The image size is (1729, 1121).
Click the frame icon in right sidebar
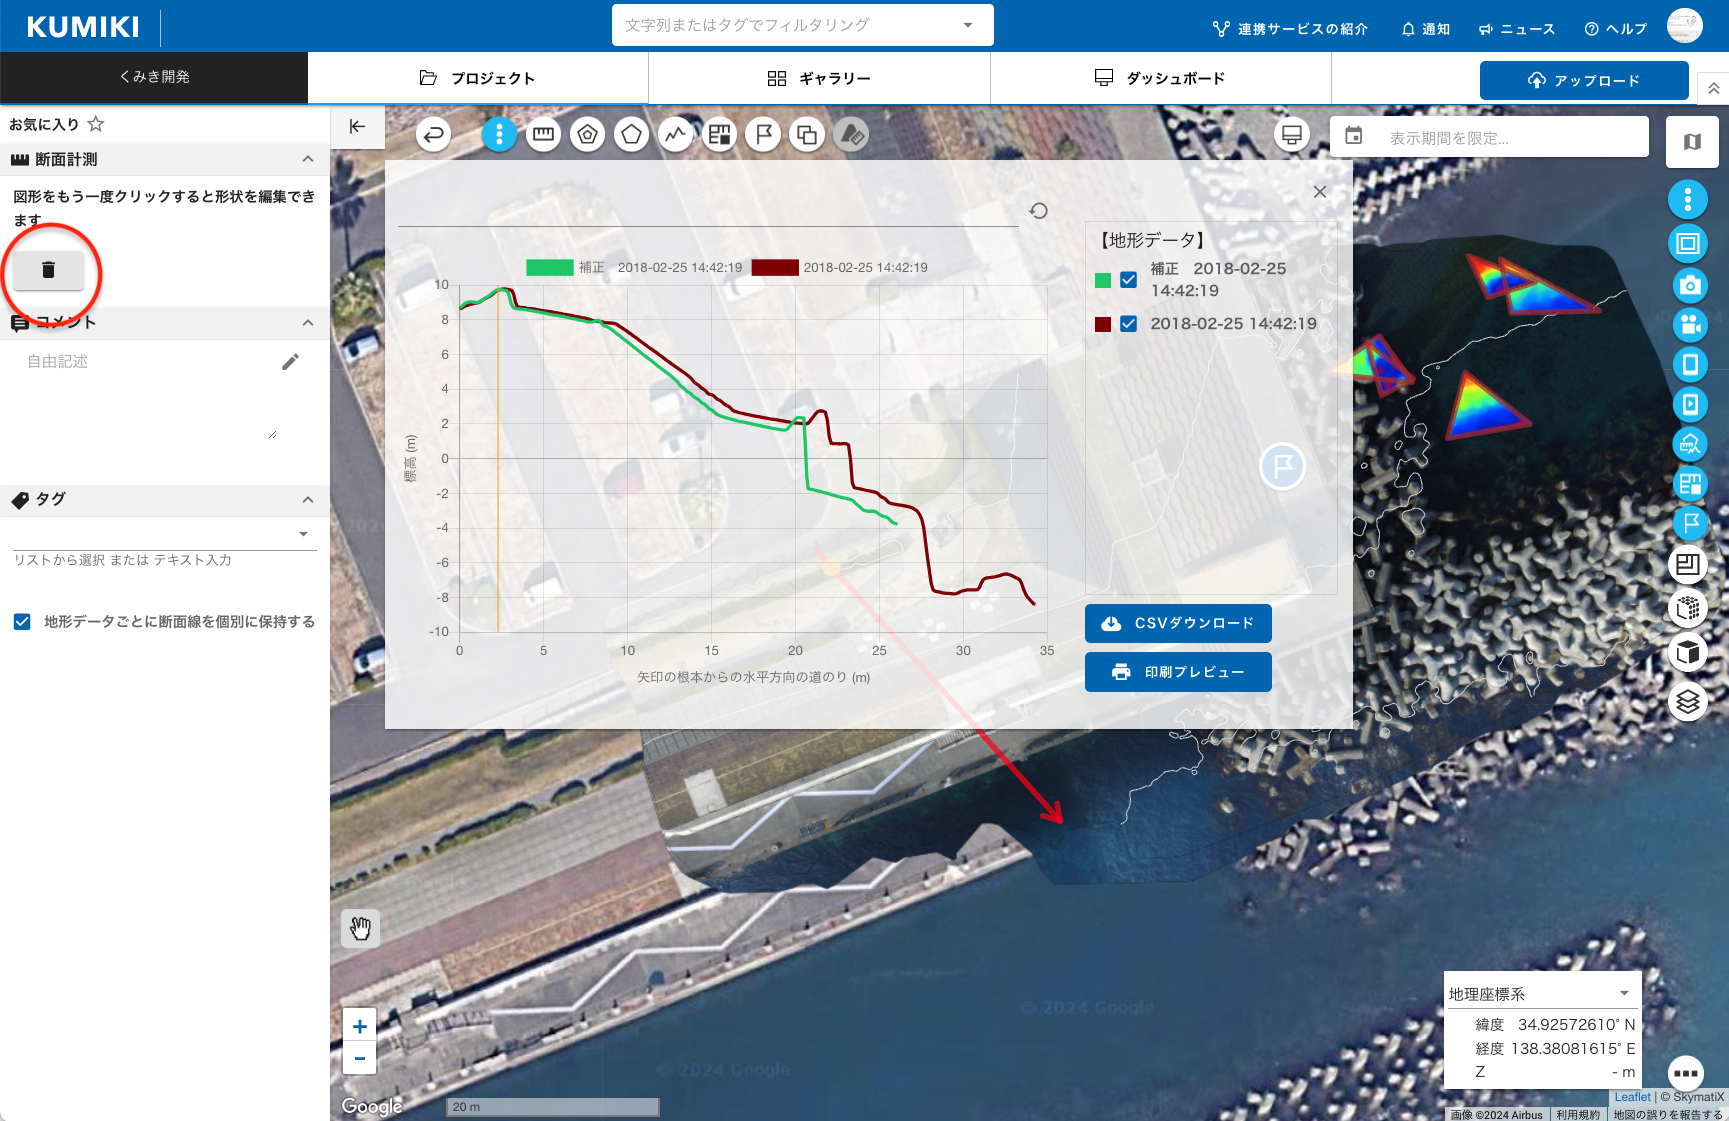click(x=1688, y=243)
